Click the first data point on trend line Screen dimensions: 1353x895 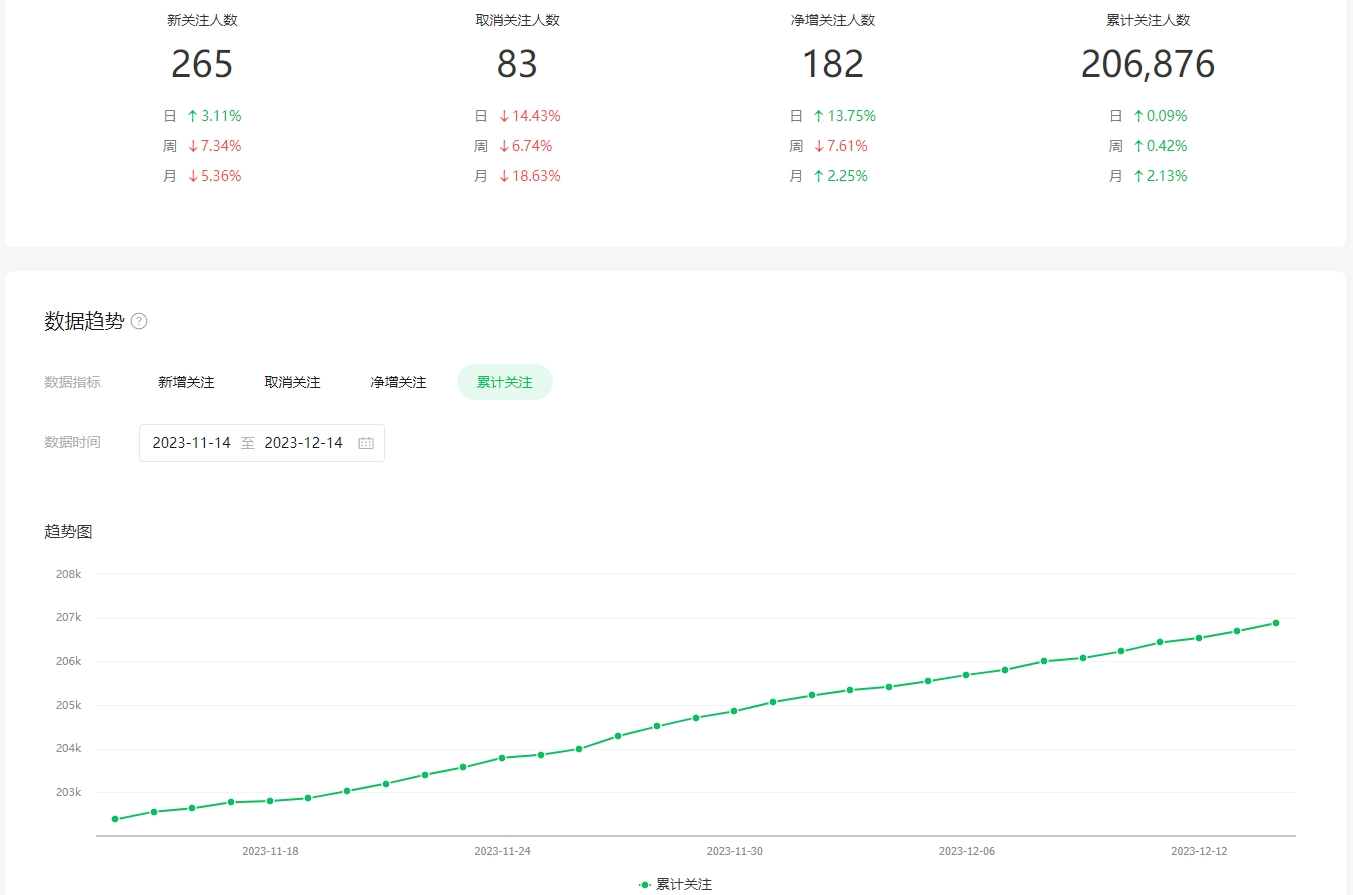115,819
